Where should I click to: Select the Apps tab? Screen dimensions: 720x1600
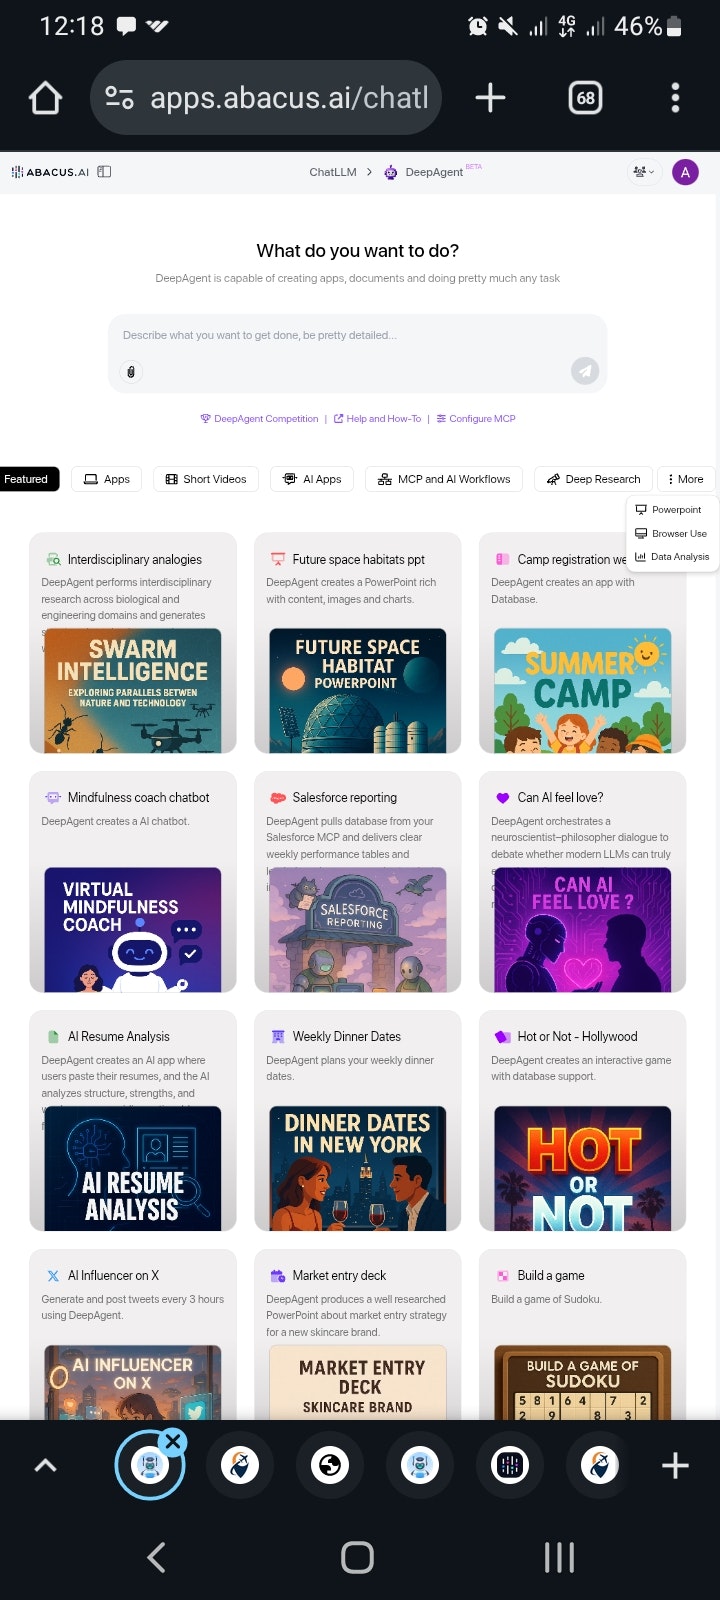pos(107,479)
